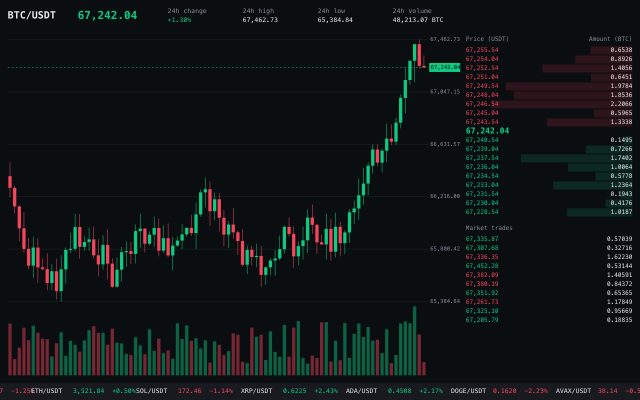Click bid amount 1.2364
This screenshot has height=400, width=640.
(x=621, y=184)
